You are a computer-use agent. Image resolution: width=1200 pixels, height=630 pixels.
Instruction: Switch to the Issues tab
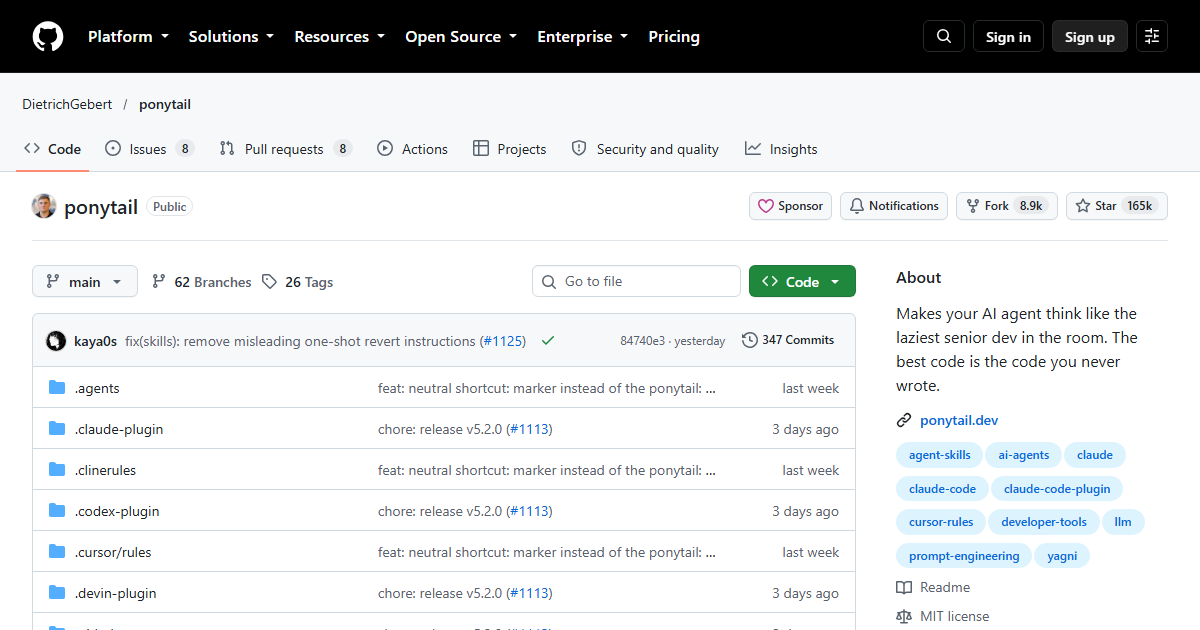pyautogui.click(x=149, y=149)
